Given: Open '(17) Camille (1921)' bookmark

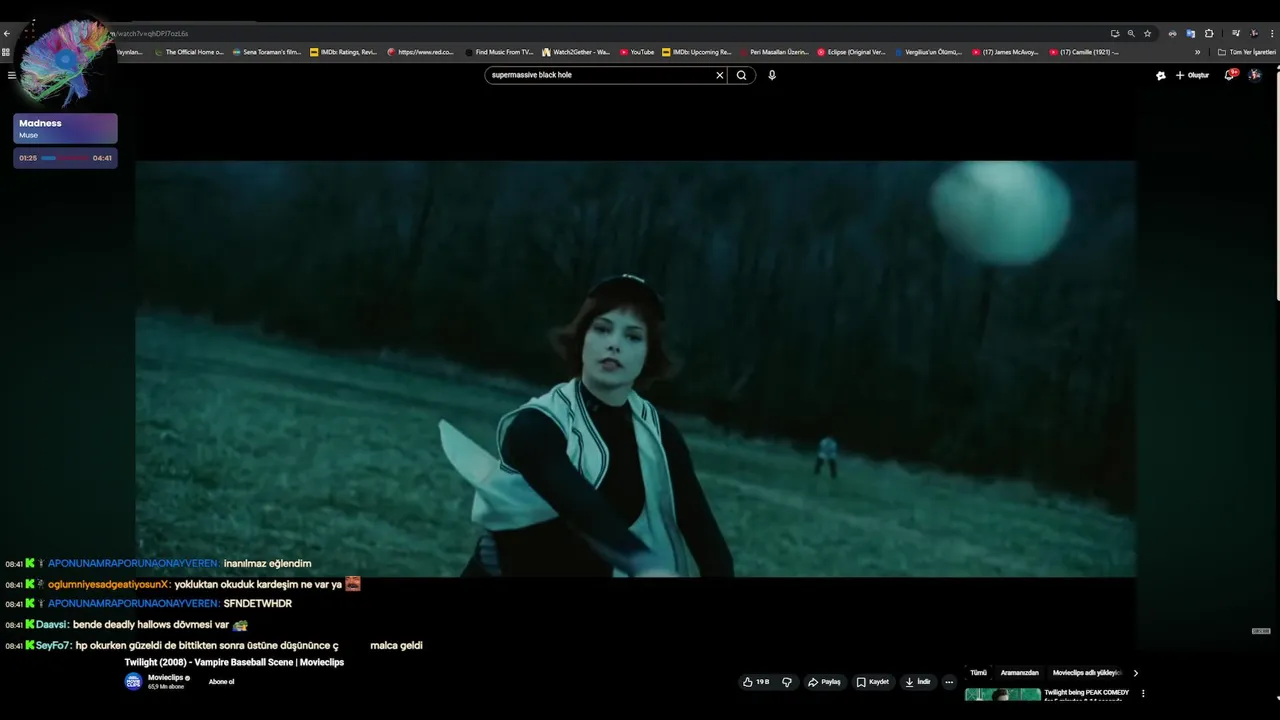Looking at the screenshot, I should pos(1083,52).
